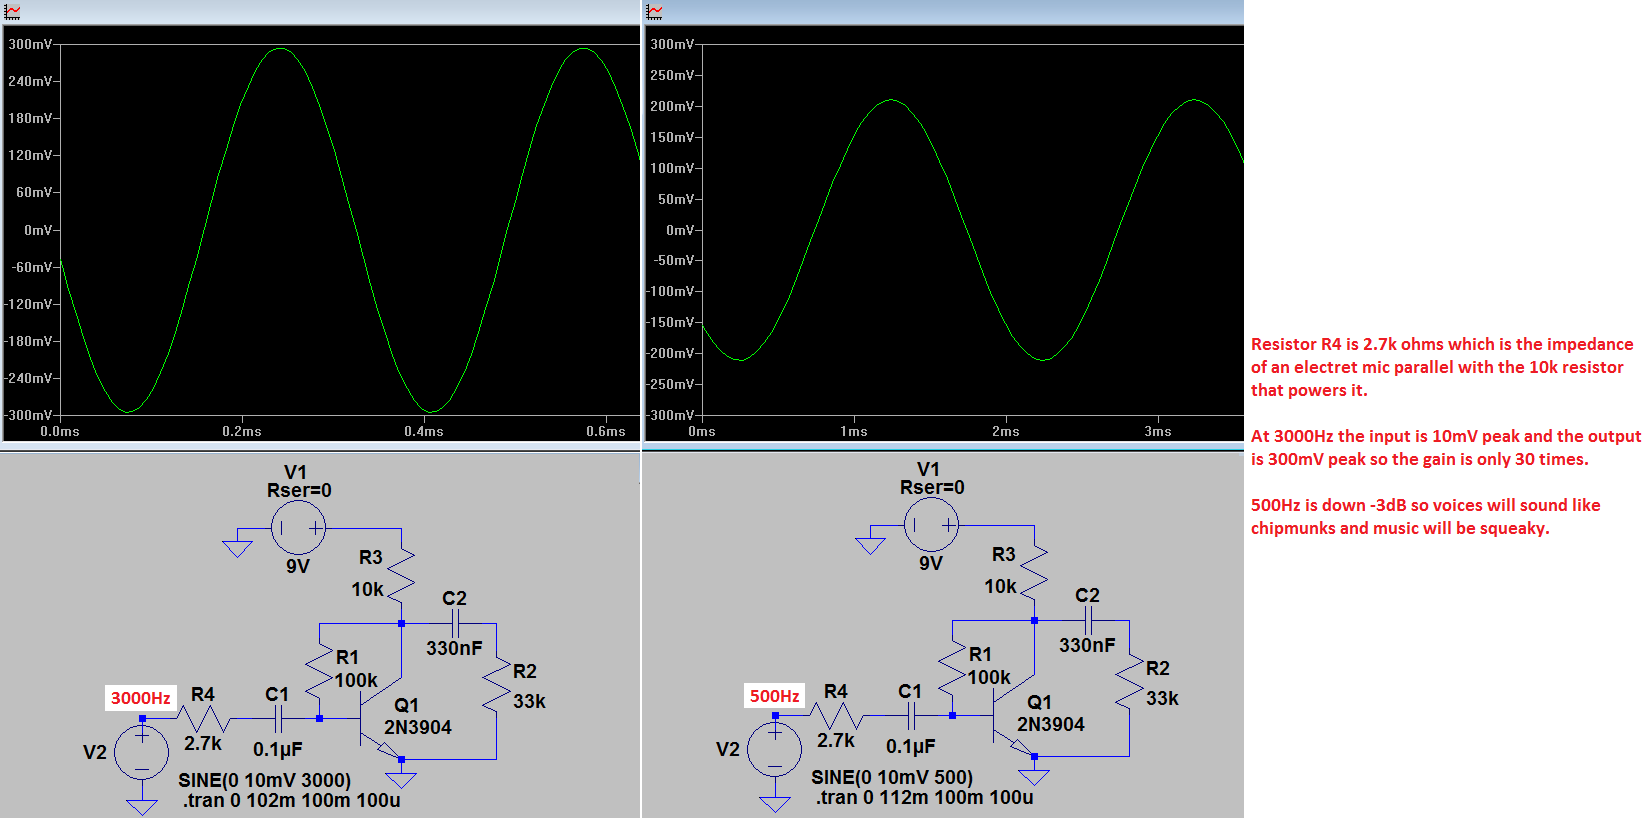Click the red note starting 'At 3000Hz the input'
Image resolution: width=1652 pixels, height=827 pixels.
pyautogui.click(x=1446, y=448)
